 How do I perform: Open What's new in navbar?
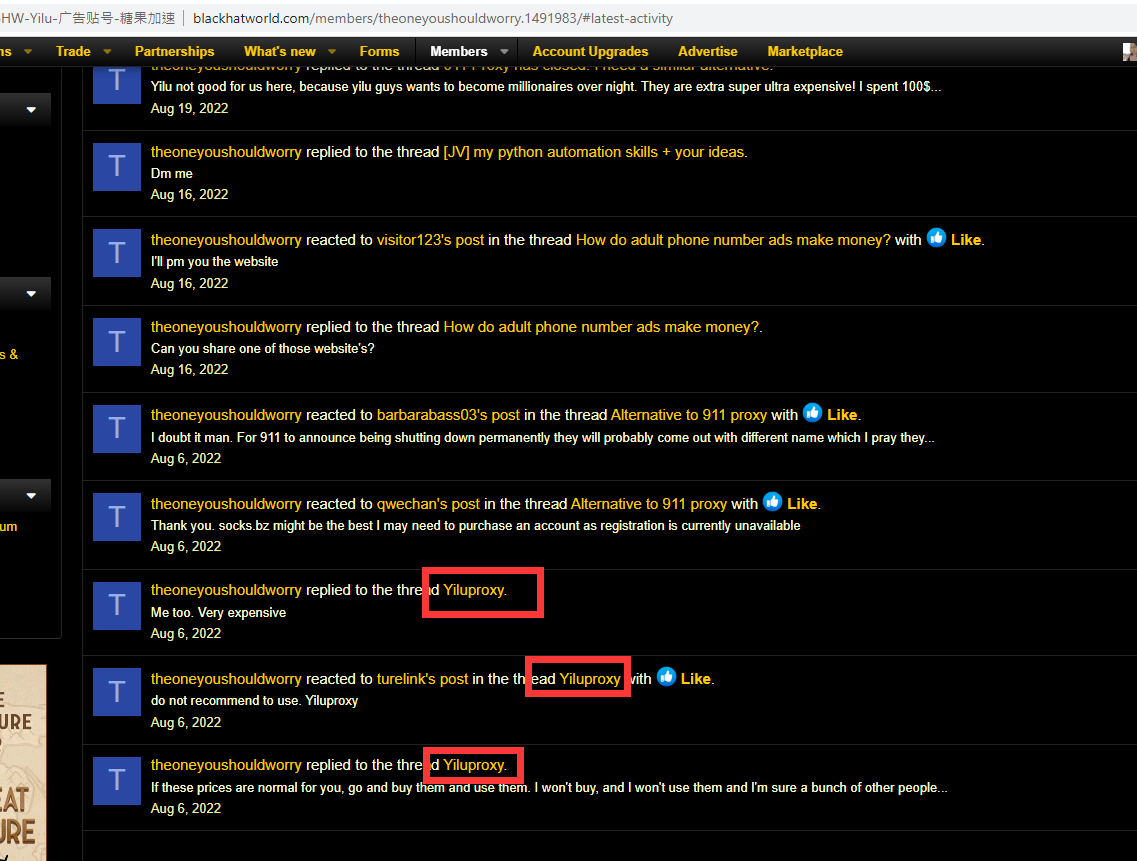coord(280,52)
